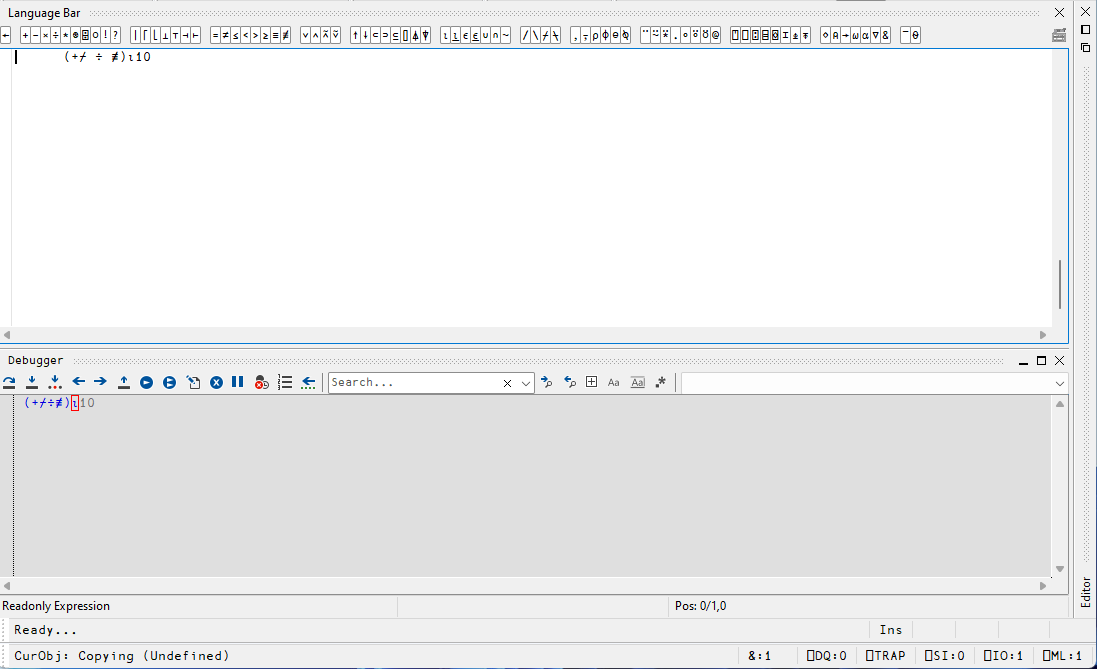Toggle whole word search option

(x=637, y=382)
